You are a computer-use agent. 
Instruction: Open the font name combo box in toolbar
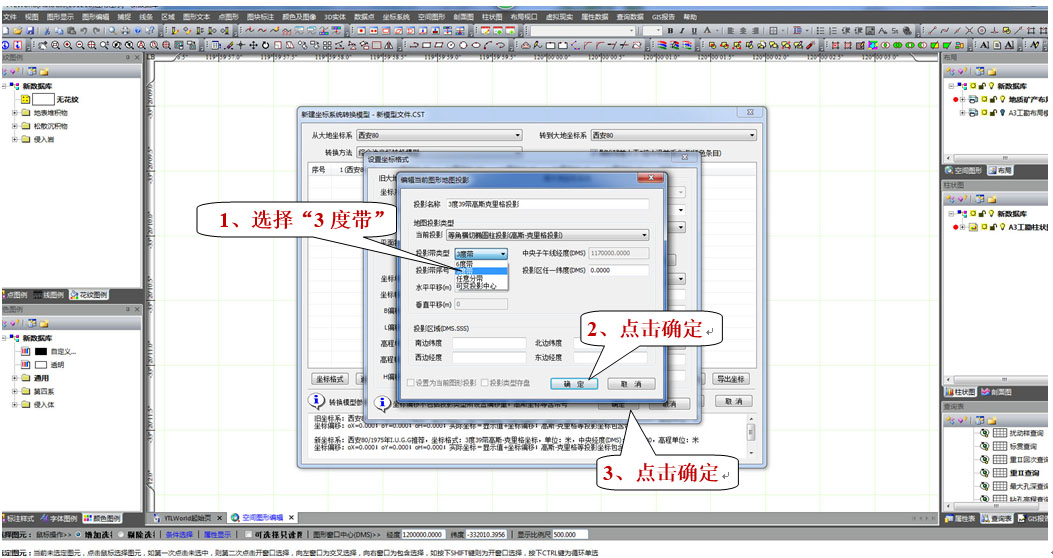point(582,31)
